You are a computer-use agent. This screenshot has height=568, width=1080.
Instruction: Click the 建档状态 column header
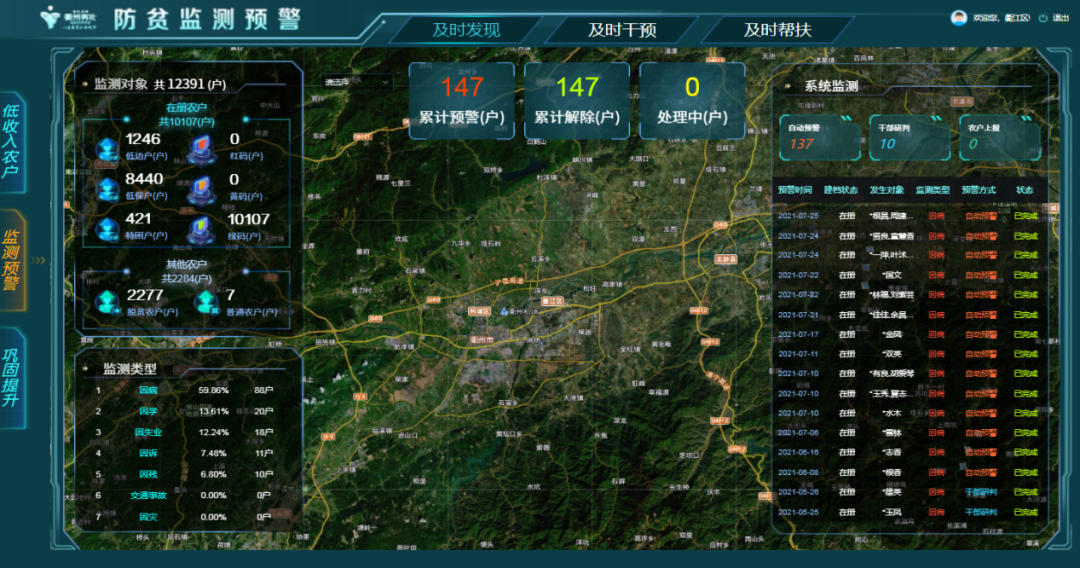(840, 190)
